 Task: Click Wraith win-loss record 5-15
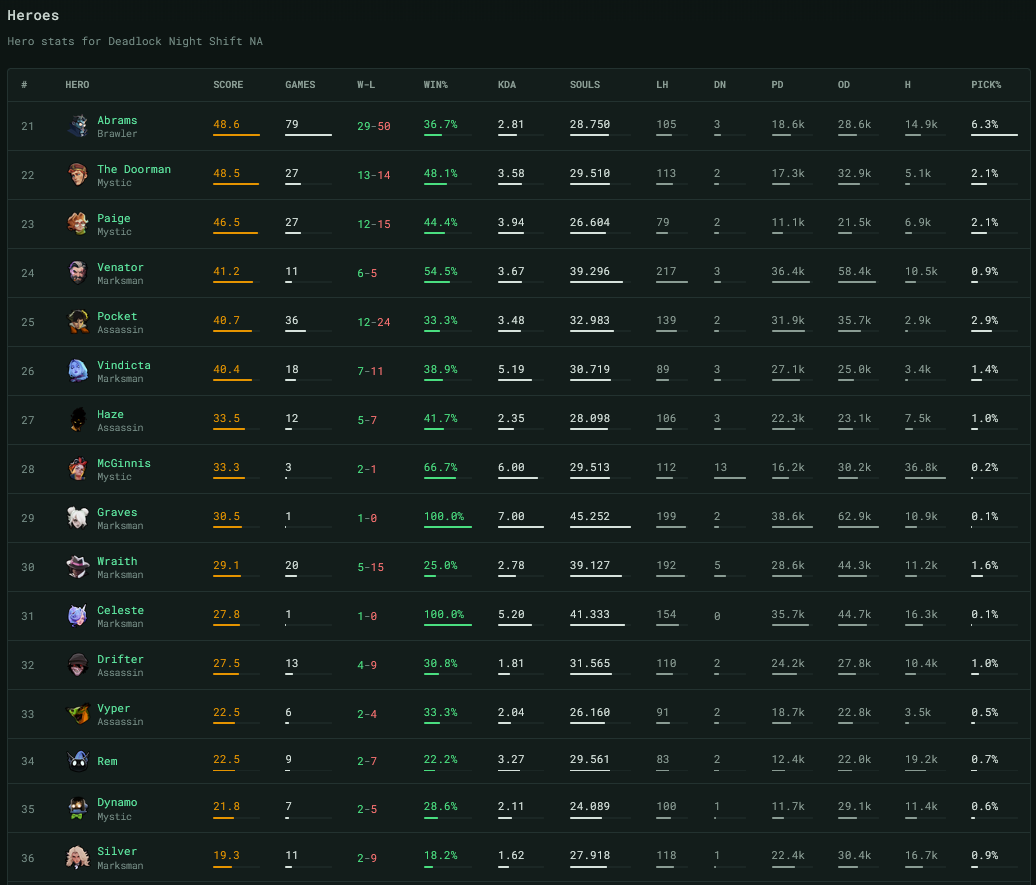point(370,566)
